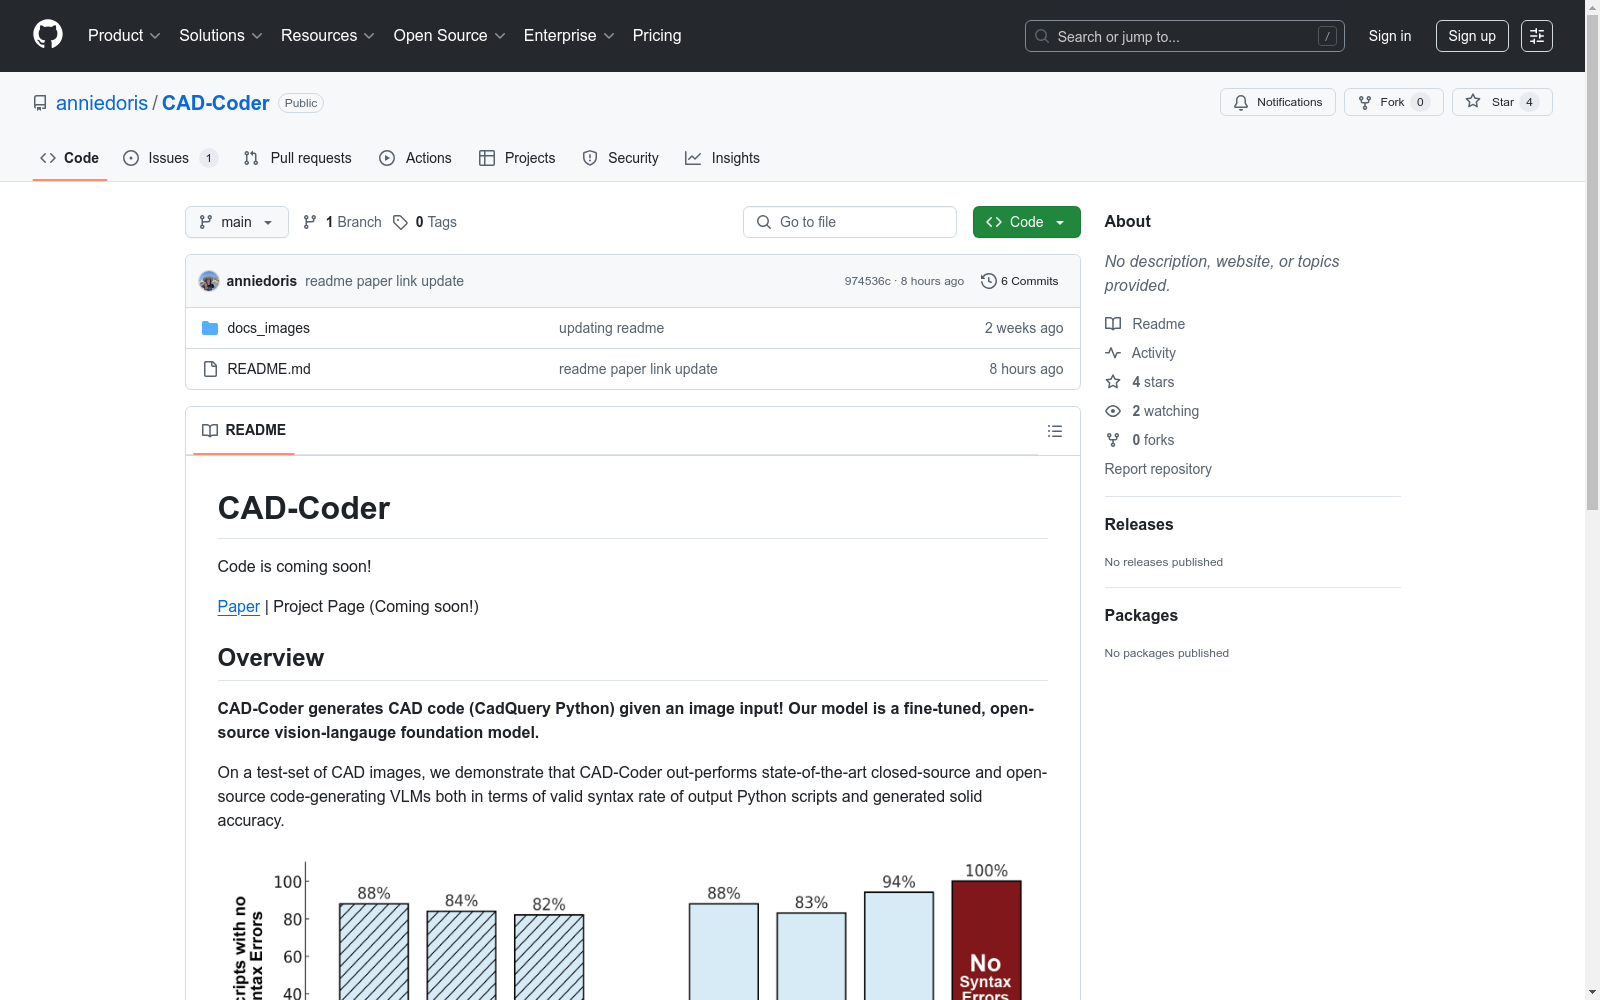The height and width of the screenshot is (1000, 1600).
Task: Switch to the Projects tab
Action: [517, 158]
